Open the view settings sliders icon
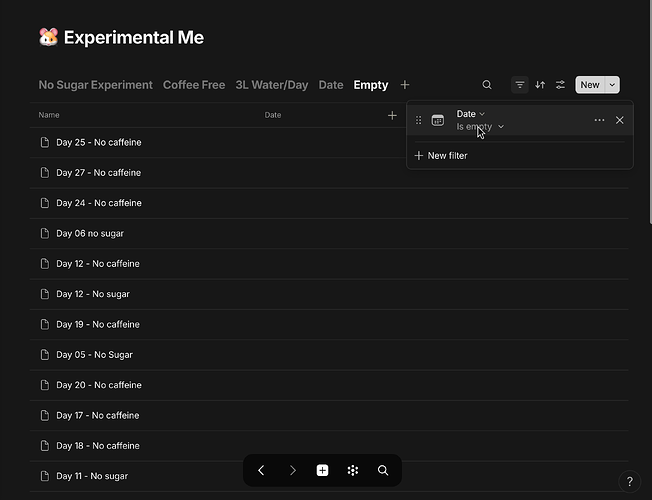652x500 pixels. pos(560,85)
